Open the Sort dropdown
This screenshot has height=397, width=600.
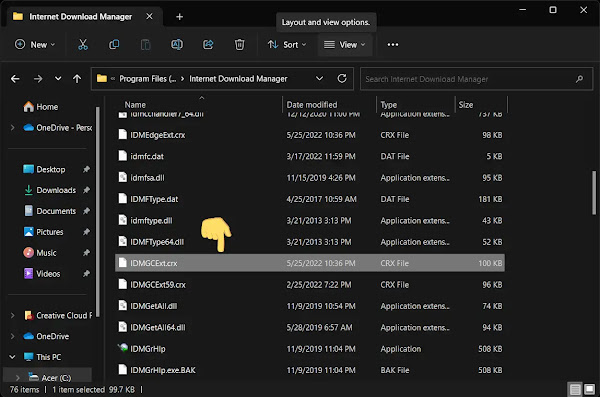click(287, 44)
